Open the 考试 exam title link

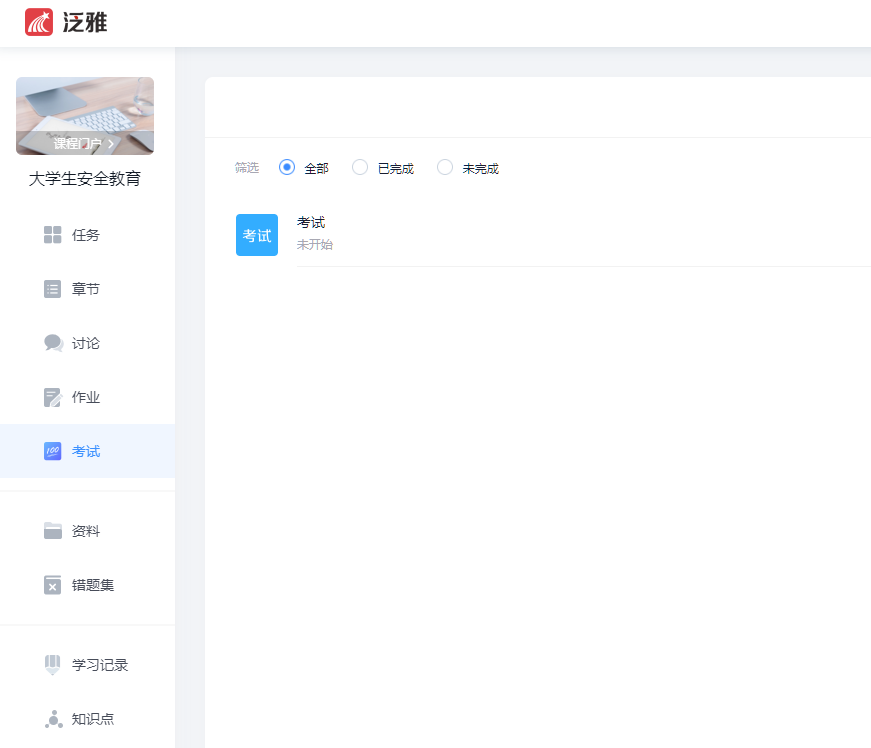(x=311, y=223)
